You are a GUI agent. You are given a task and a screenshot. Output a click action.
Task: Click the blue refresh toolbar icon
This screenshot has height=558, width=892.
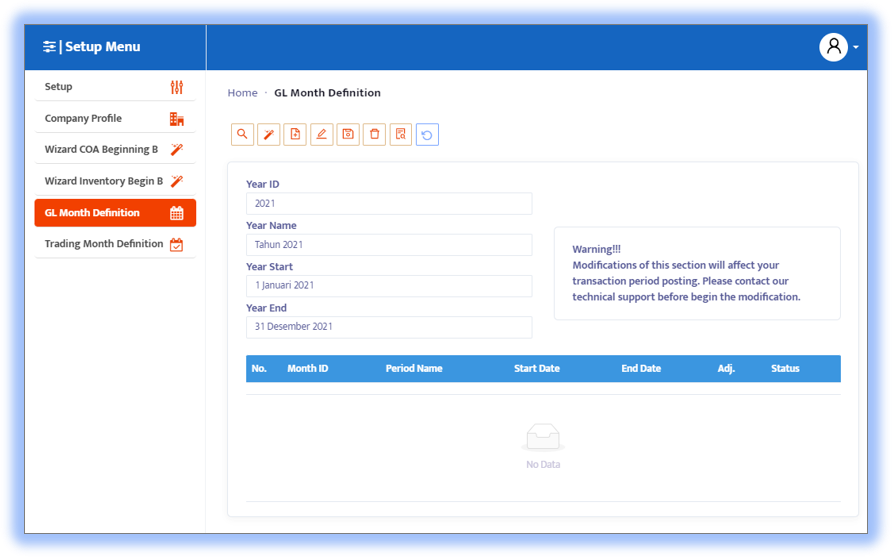click(427, 134)
